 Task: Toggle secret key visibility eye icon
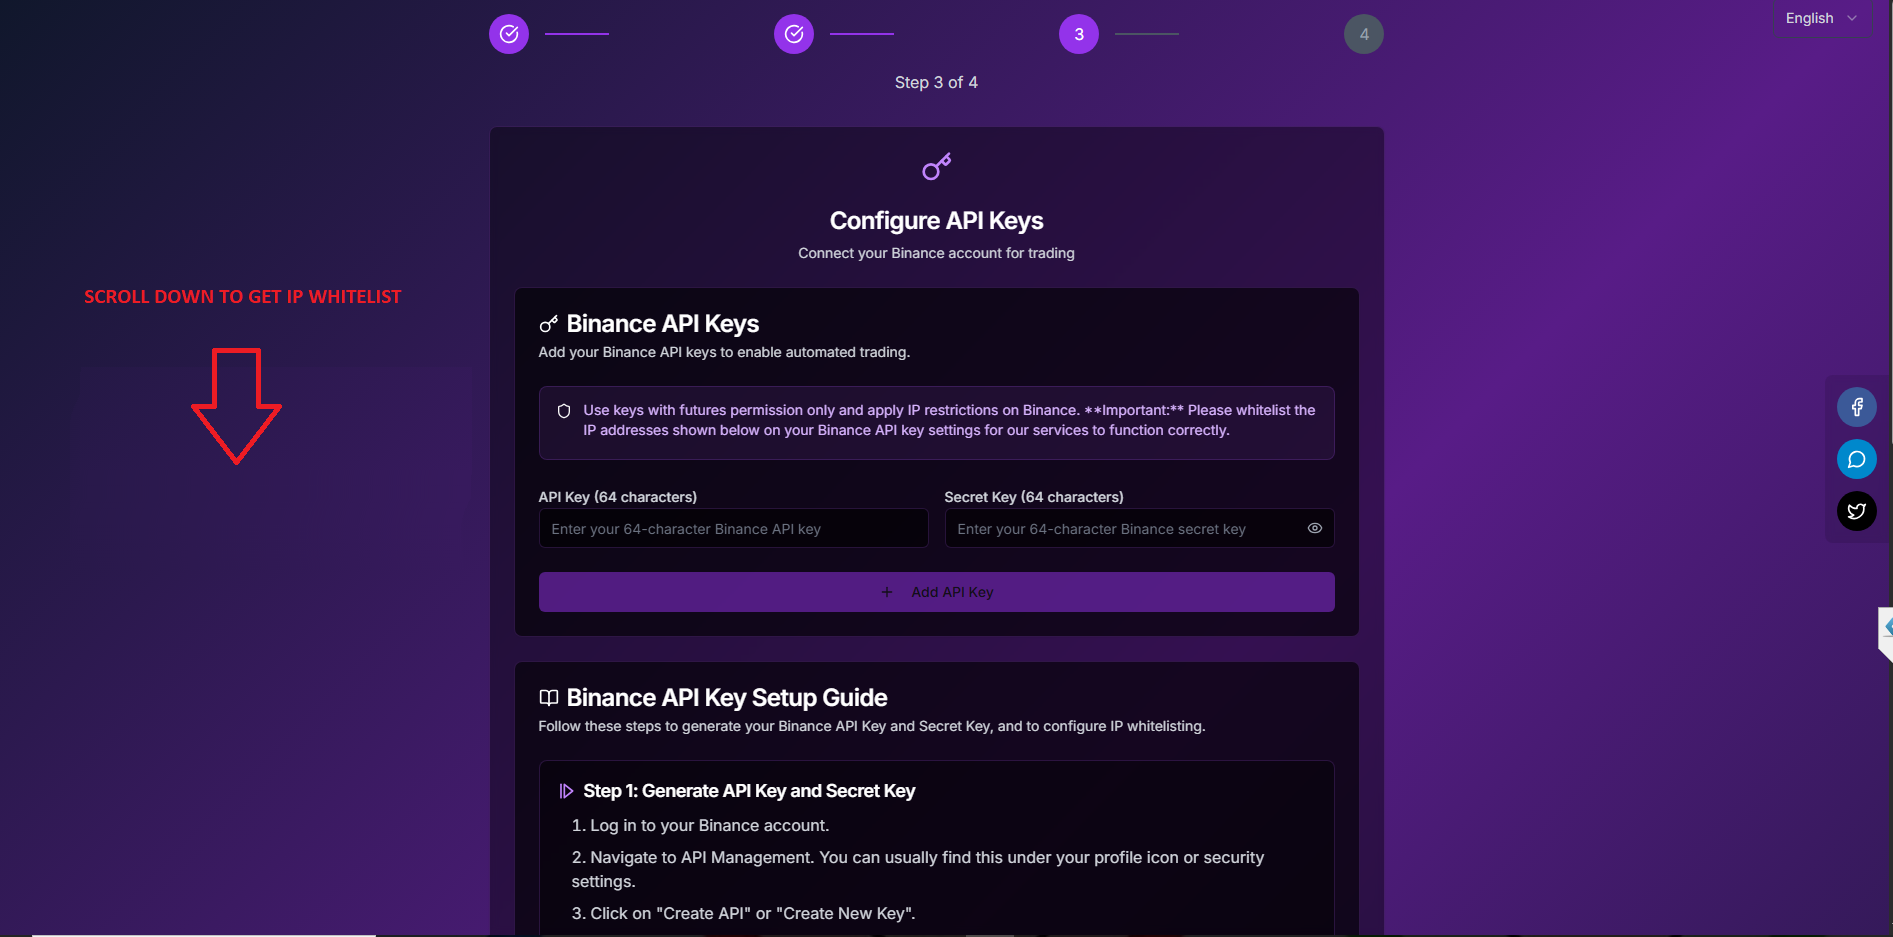(x=1315, y=528)
